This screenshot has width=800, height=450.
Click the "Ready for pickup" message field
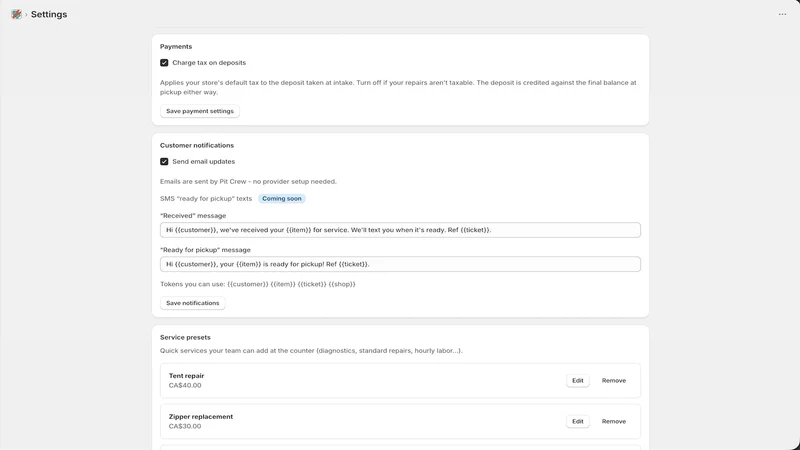click(x=400, y=264)
